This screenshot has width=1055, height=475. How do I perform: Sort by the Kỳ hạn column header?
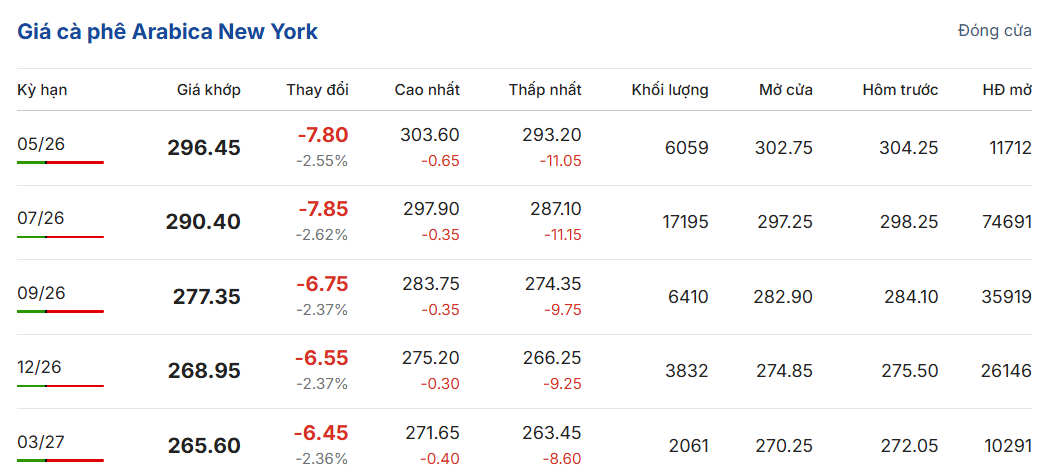(42, 90)
